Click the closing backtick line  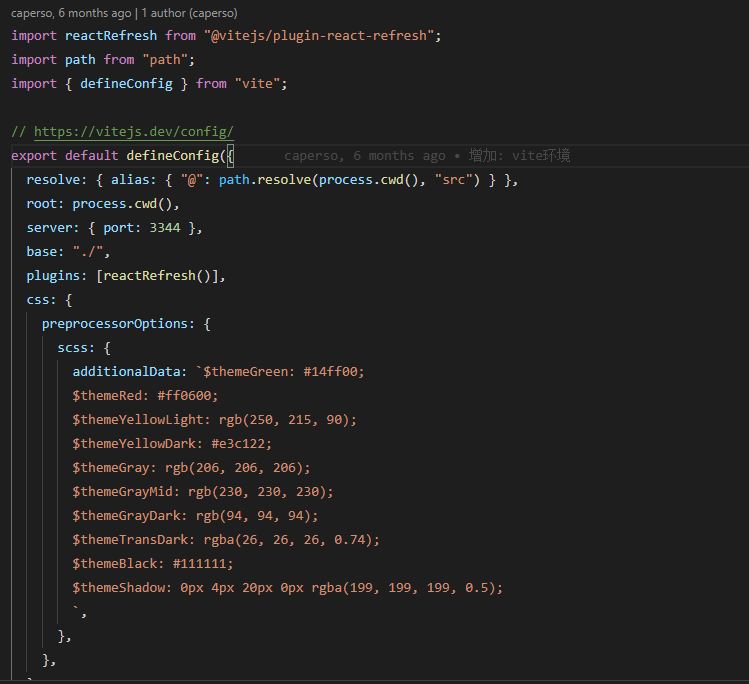80,611
